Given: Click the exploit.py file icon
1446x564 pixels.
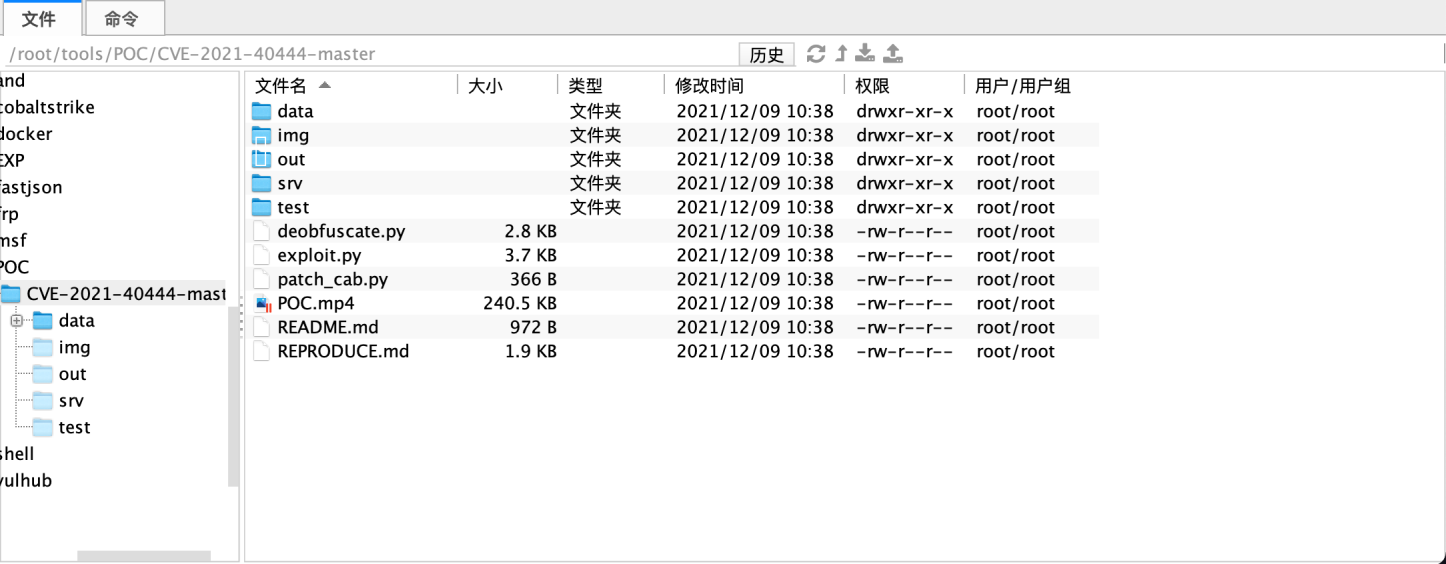Looking at the screenshot, I should point(262,255).
